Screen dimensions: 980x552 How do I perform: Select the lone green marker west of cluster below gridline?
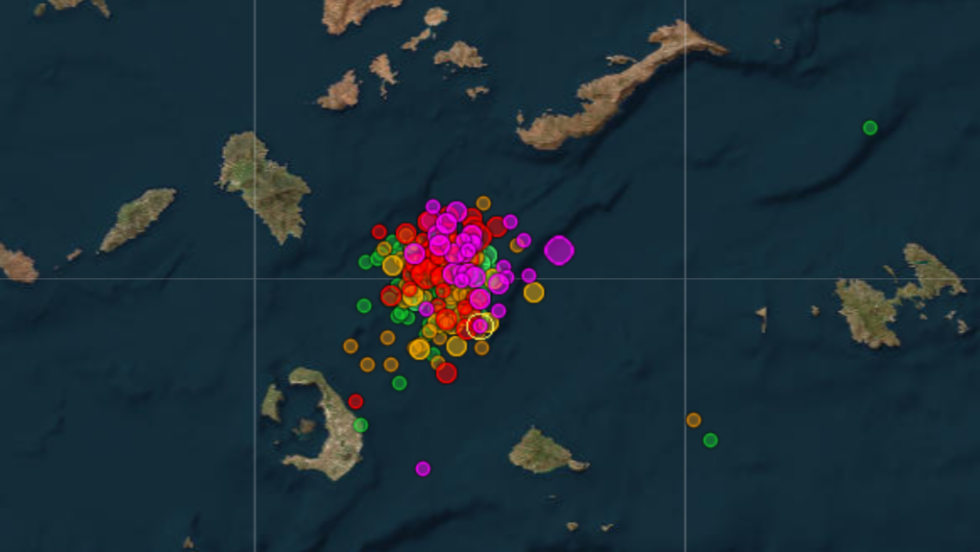[364, 306]
